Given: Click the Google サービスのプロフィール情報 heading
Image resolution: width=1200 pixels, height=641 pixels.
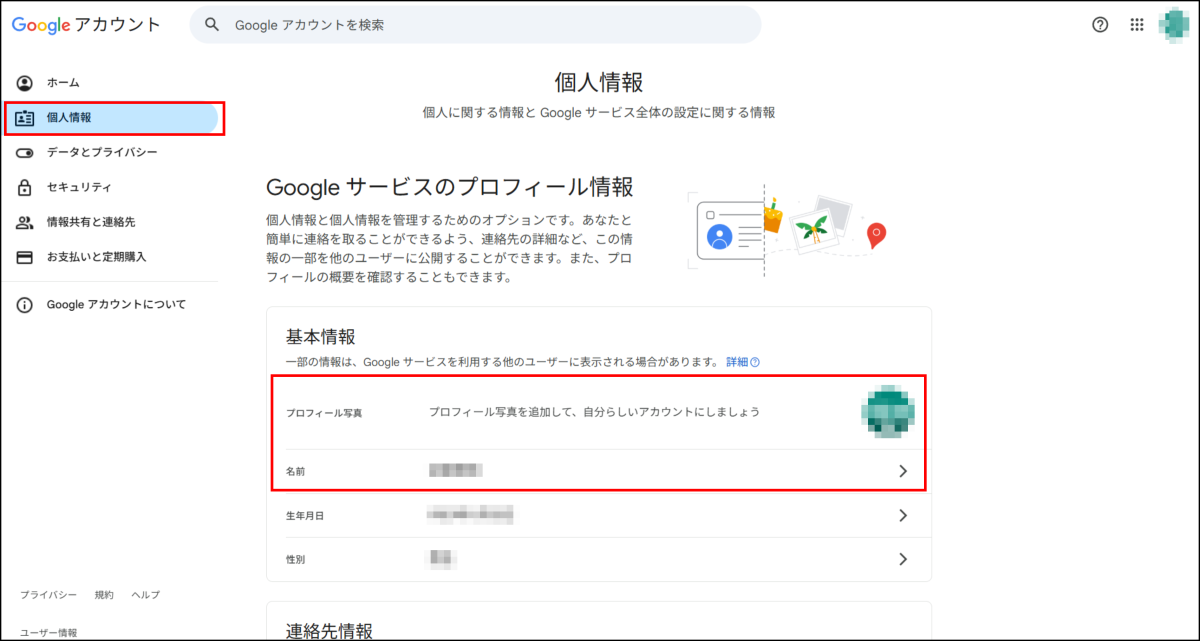Looking at the screenshot, I should click(x=450, y=187).
